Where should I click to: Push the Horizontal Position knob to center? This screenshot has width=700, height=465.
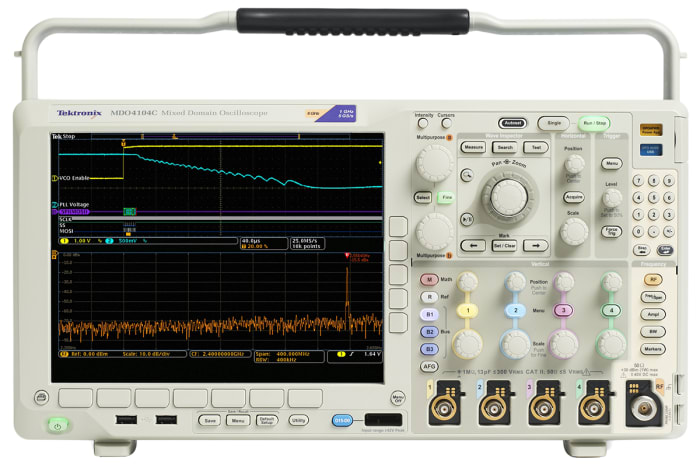click(574, 164)
